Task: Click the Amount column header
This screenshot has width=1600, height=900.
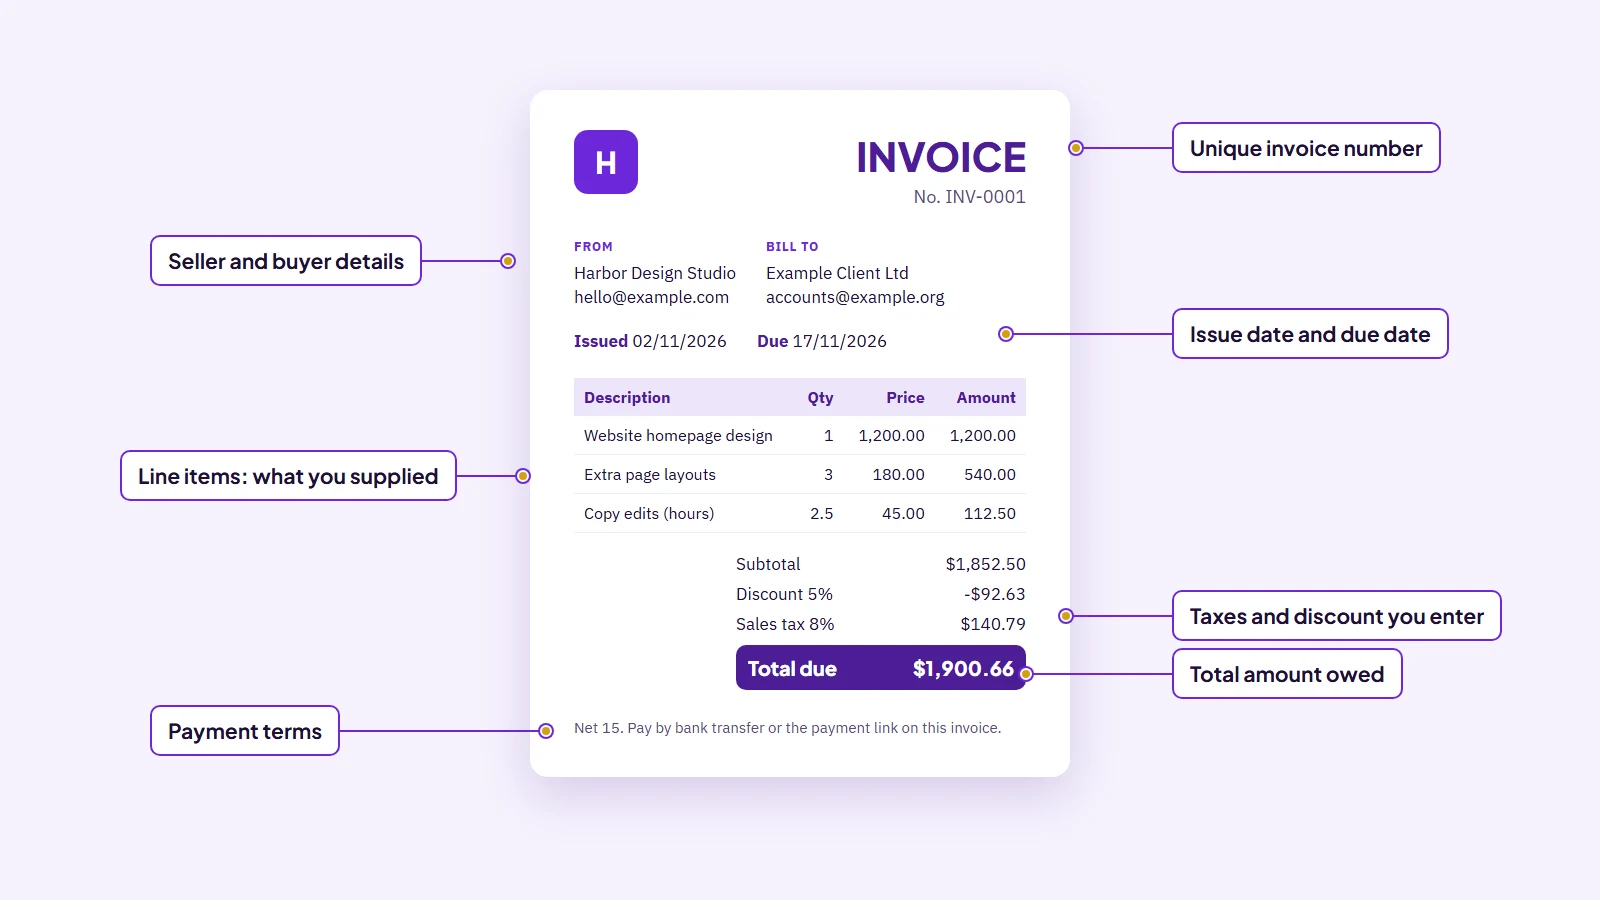Action: [986, 397]
